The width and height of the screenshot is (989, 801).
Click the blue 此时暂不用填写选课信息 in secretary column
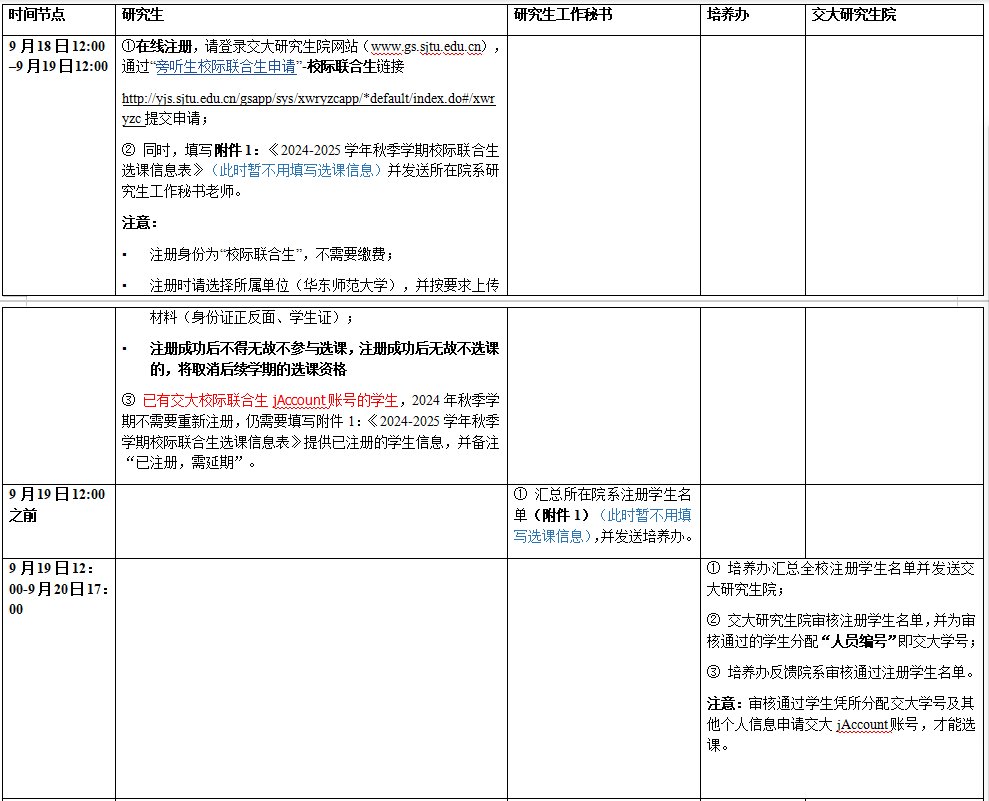click(x=602, y=525)
